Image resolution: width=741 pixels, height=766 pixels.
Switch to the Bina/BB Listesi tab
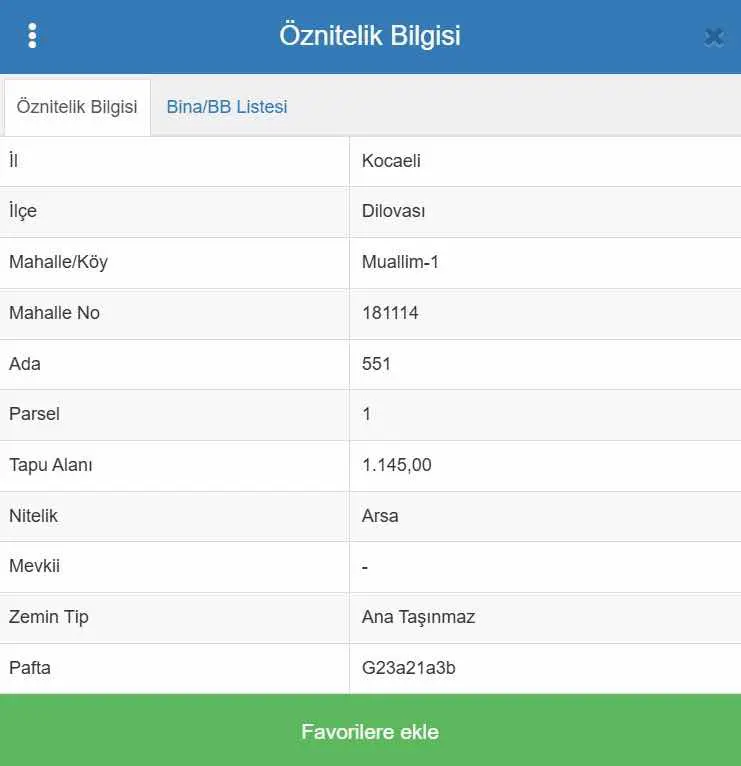227,106
